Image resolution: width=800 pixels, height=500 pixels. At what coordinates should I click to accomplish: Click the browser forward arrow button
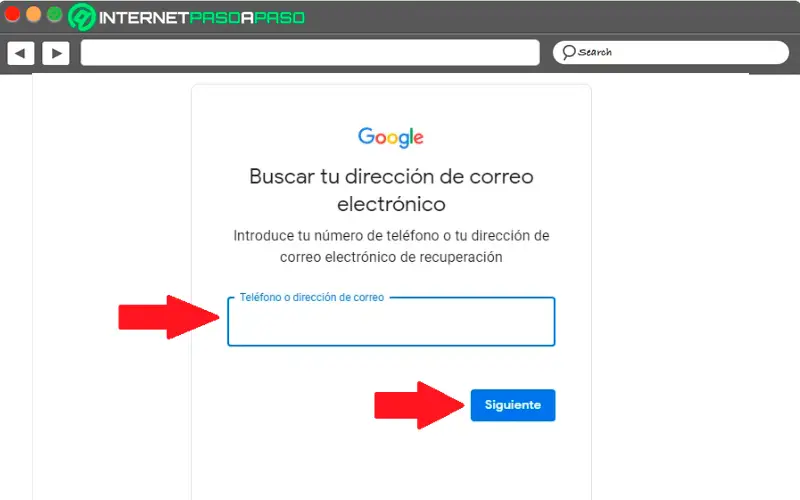pyautogui.click(x=56, y=53)
